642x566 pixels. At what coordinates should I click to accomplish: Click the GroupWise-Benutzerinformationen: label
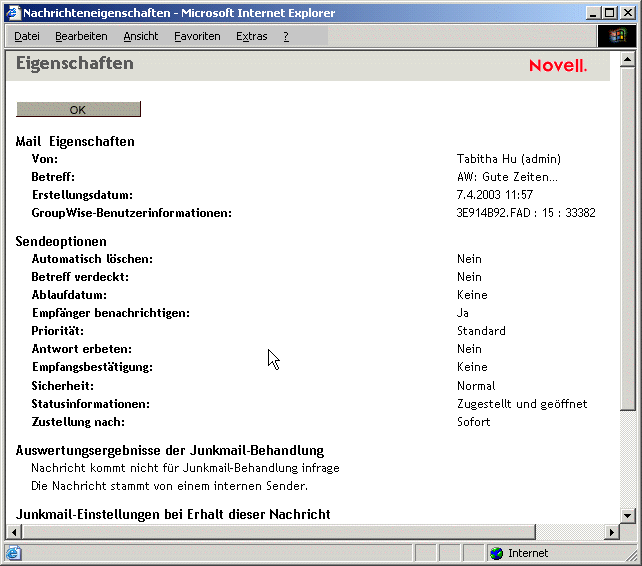[x=131, y=213]
